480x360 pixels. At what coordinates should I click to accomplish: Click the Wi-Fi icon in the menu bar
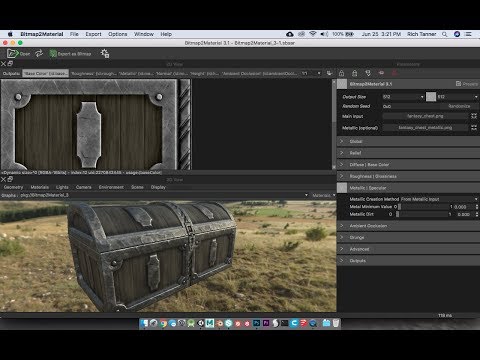coord(313,34)
